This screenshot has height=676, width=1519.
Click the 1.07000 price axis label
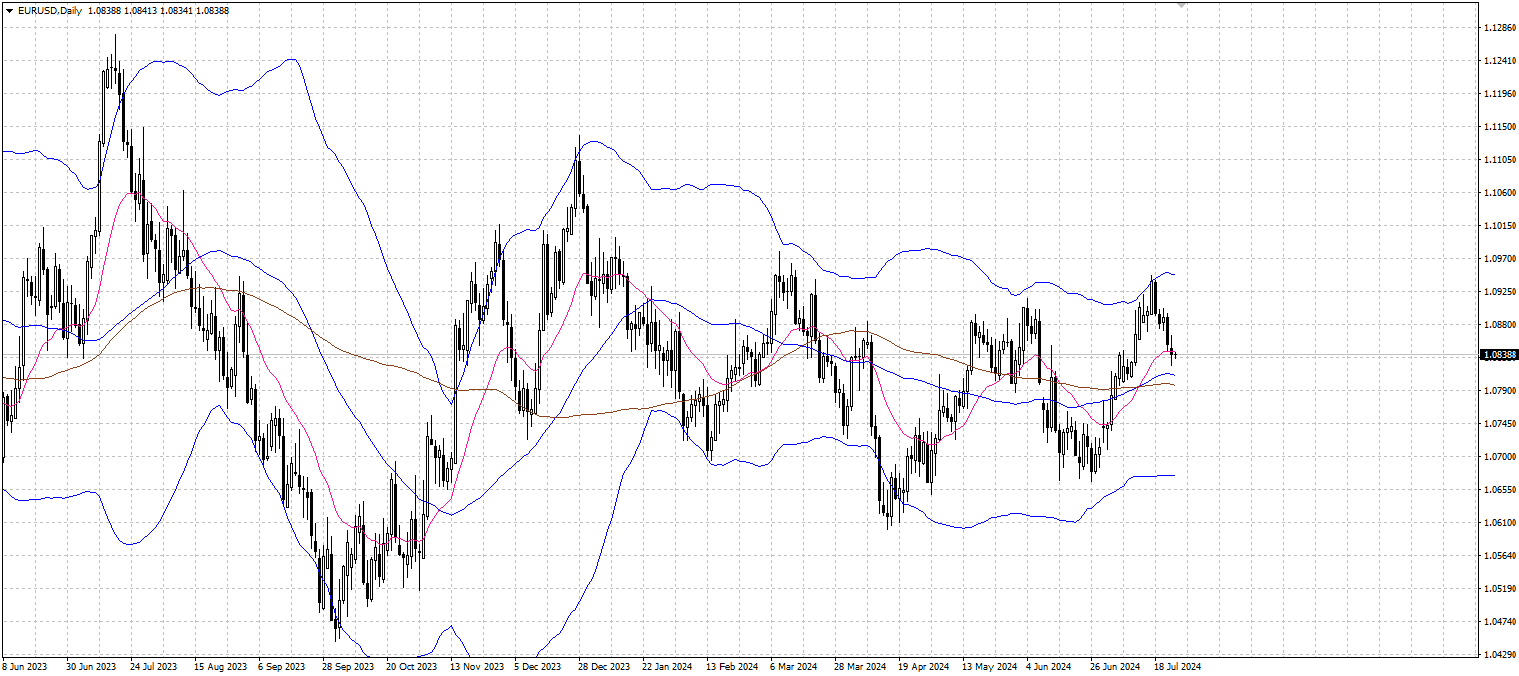click(1500, 457)
